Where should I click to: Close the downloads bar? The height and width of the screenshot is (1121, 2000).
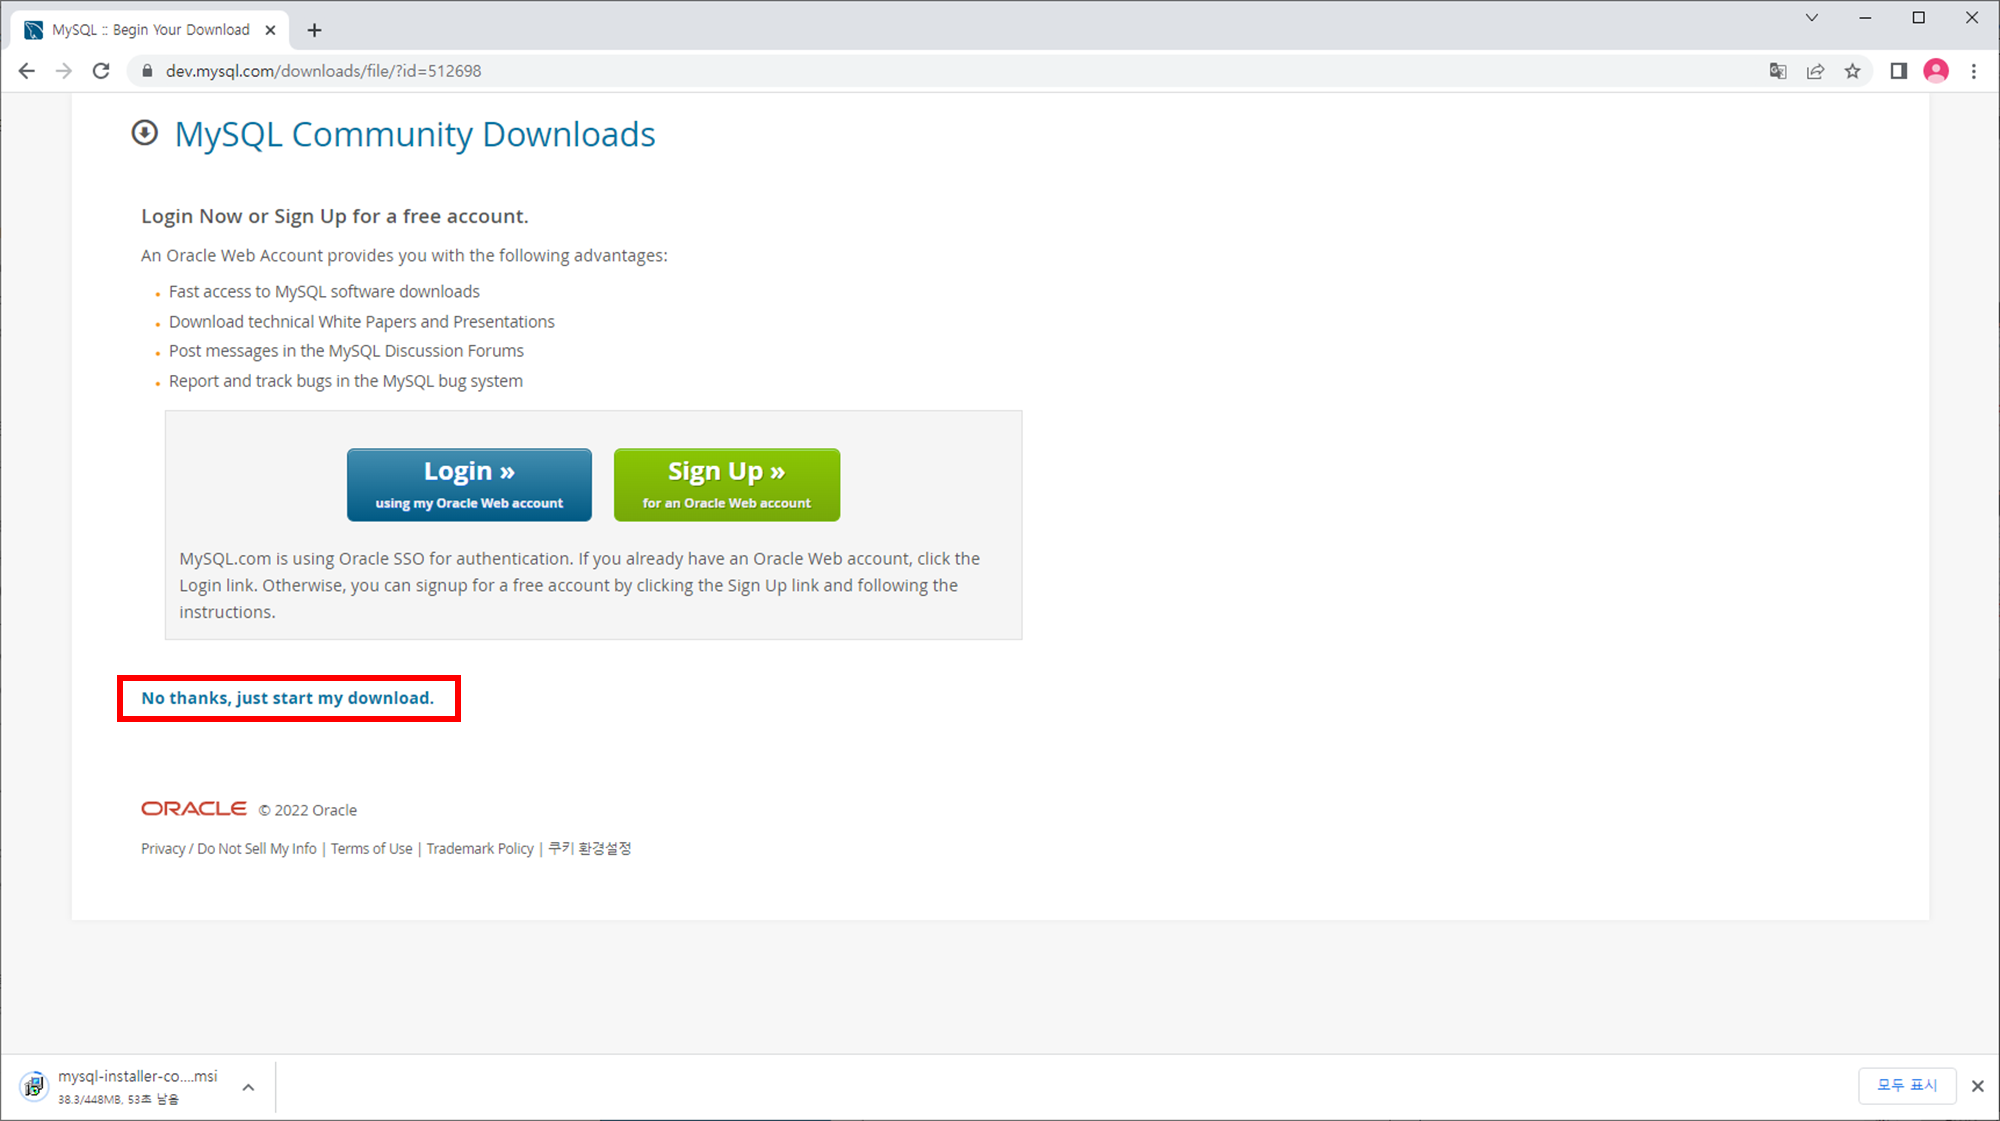coord(1977,1086)
